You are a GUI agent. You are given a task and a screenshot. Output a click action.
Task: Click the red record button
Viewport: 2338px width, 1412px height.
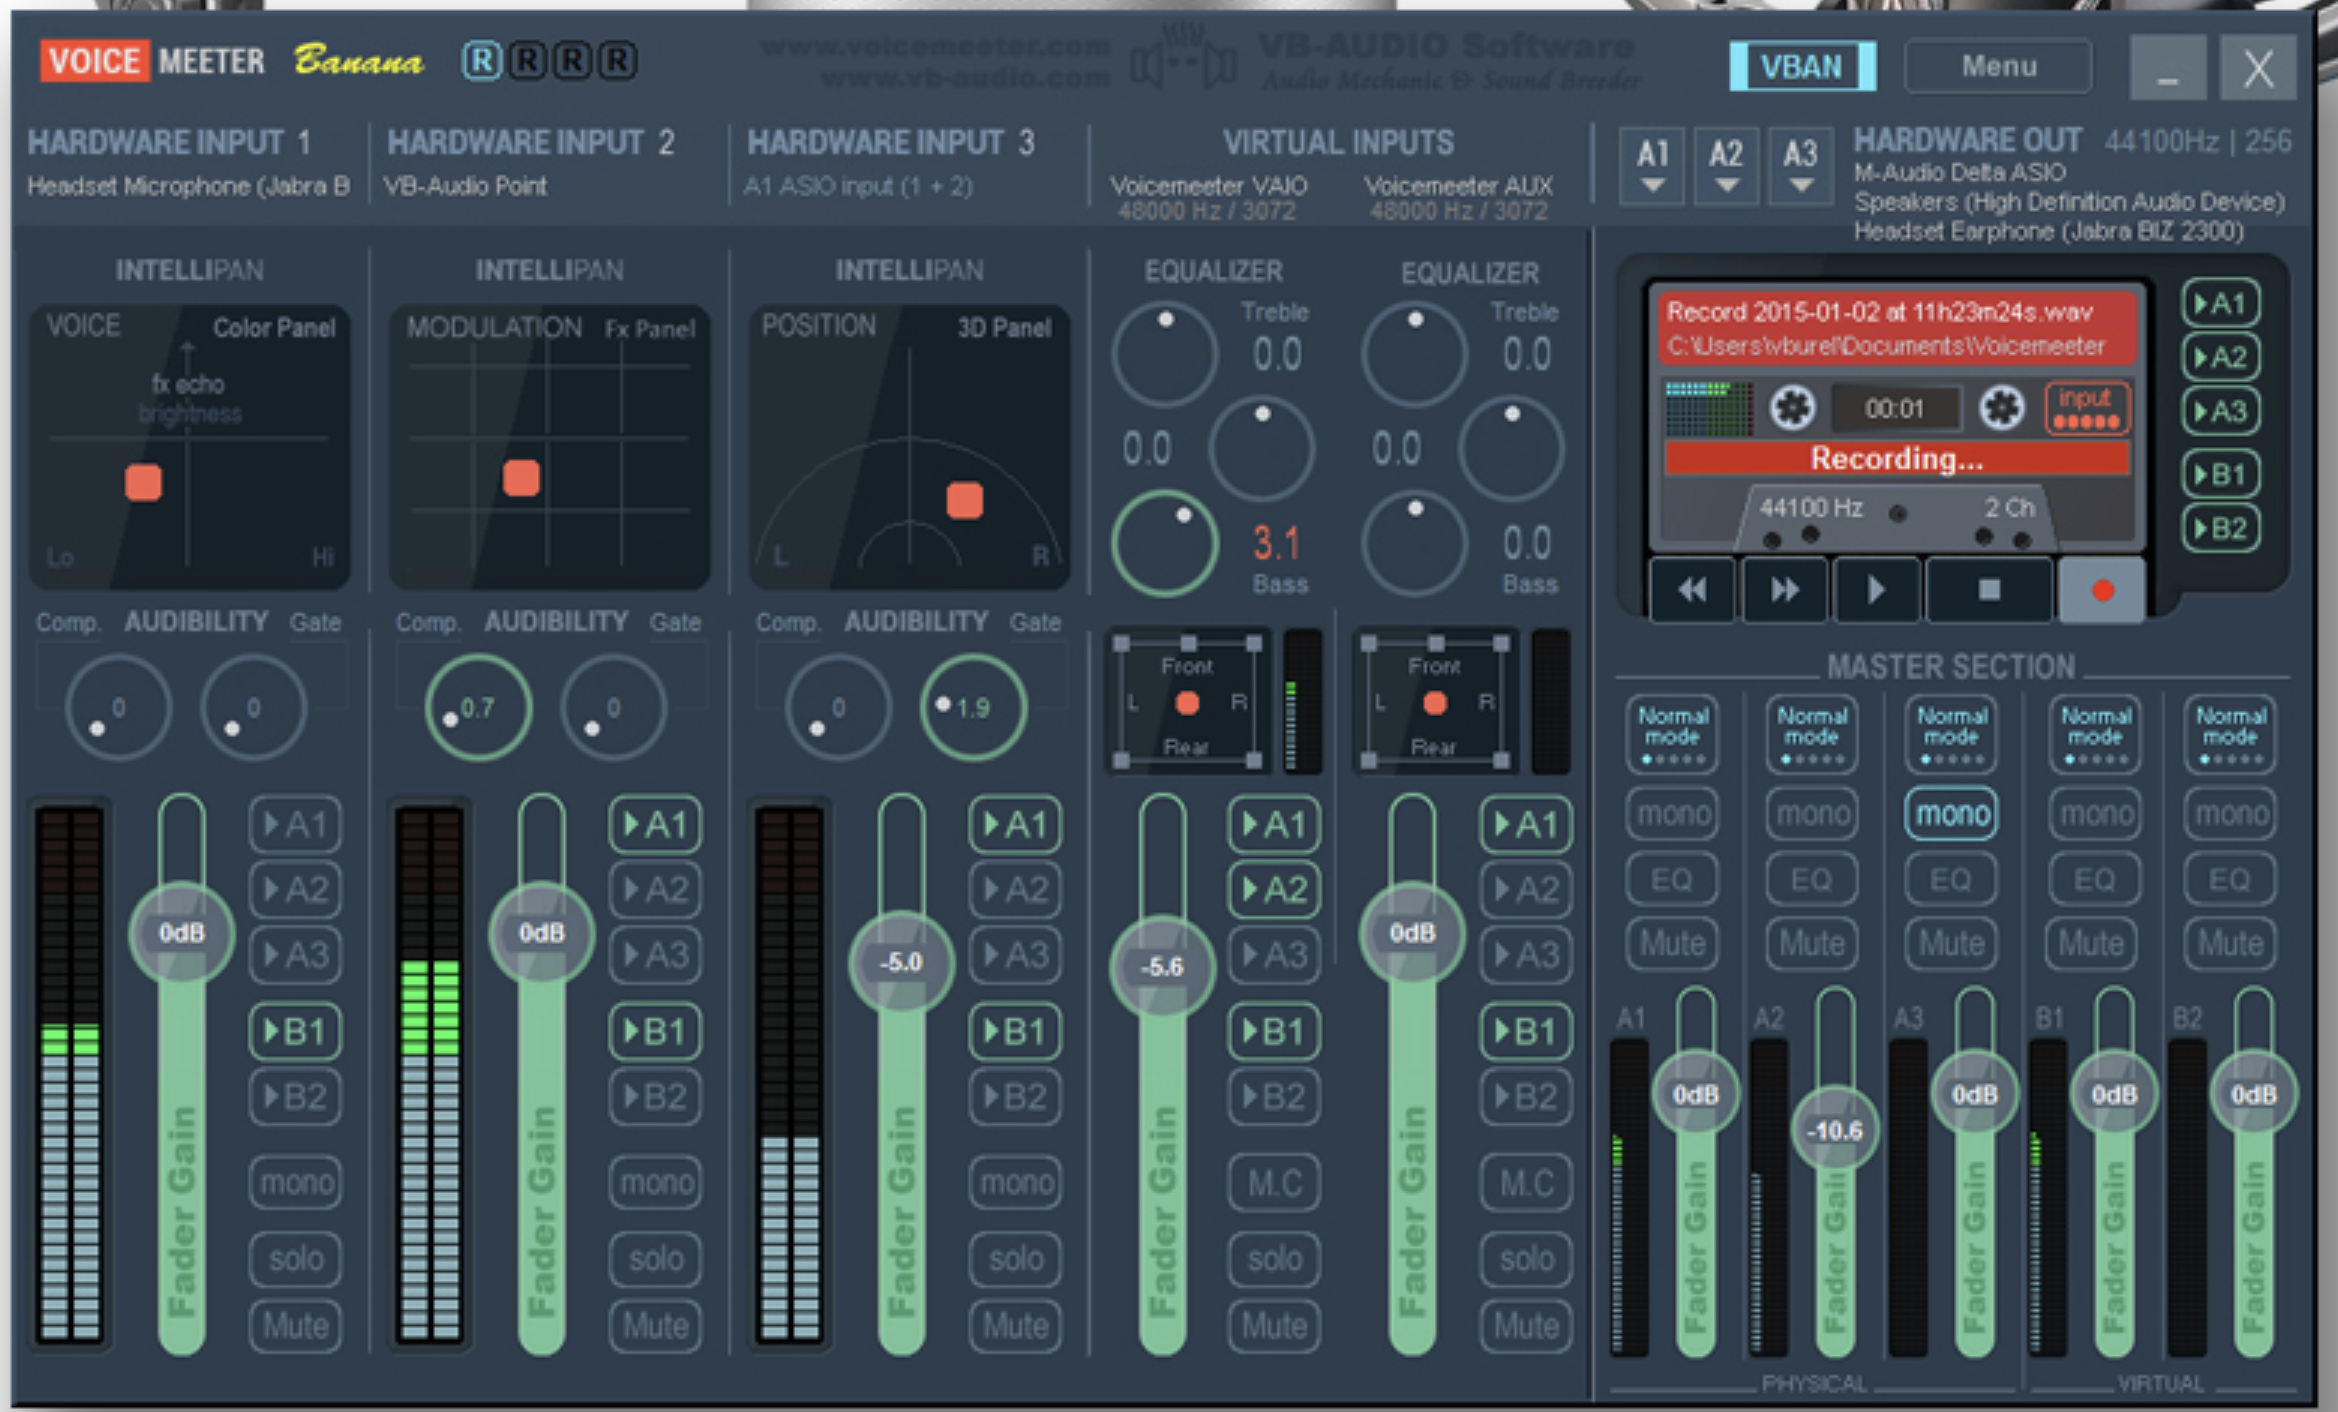coord(2101,590)
